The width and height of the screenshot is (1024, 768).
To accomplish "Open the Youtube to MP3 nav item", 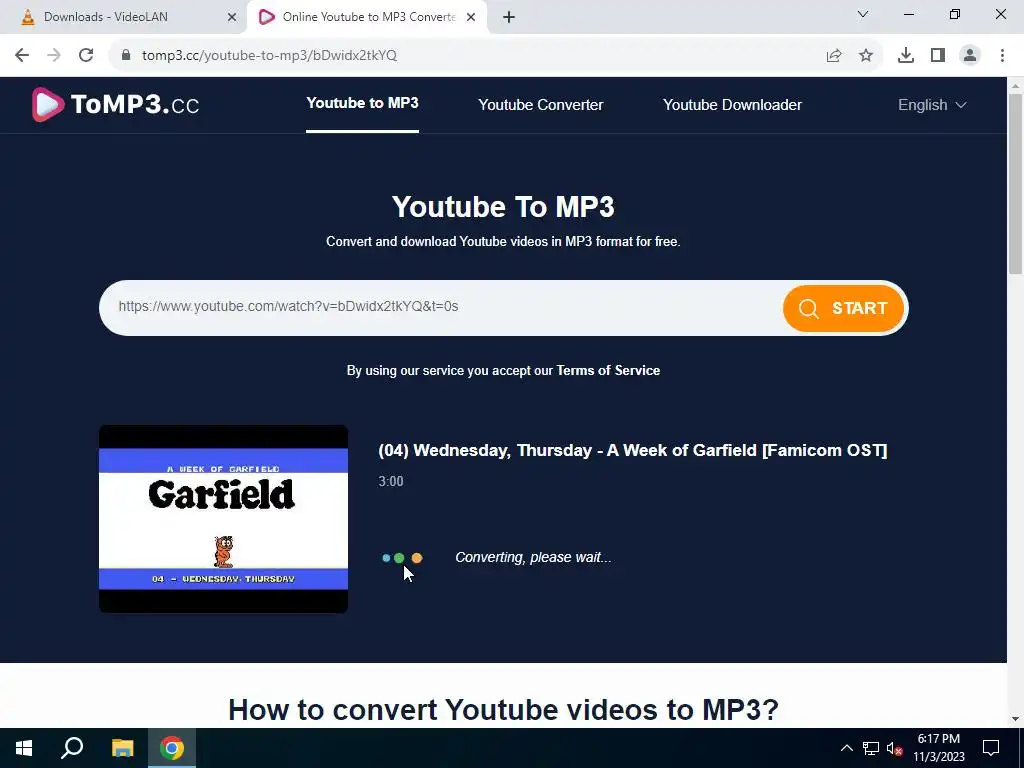I will click(362, 103).
